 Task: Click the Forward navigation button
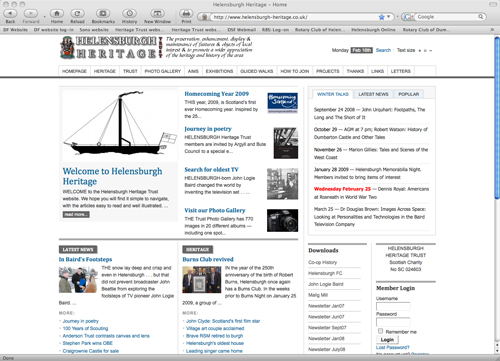pos(31,13)
